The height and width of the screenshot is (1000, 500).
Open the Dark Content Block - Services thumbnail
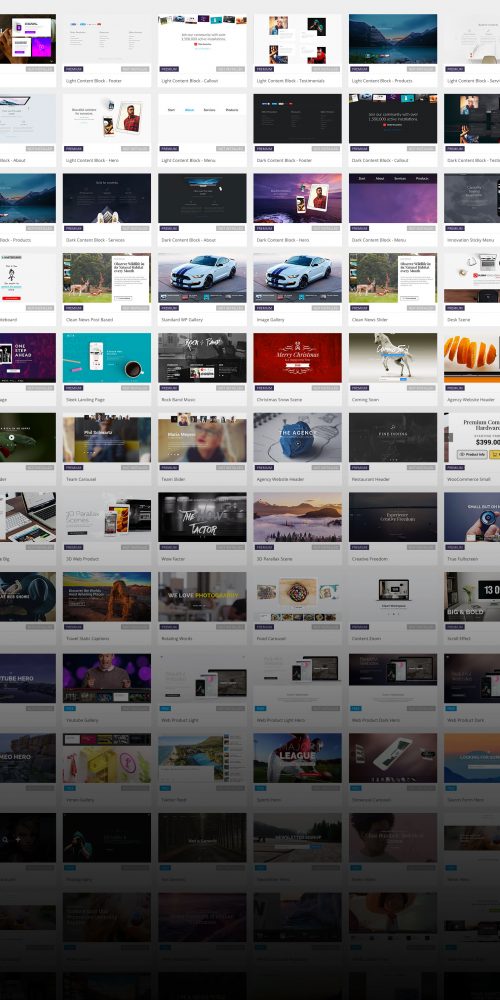pyautogui.click(x=107, y=198)
